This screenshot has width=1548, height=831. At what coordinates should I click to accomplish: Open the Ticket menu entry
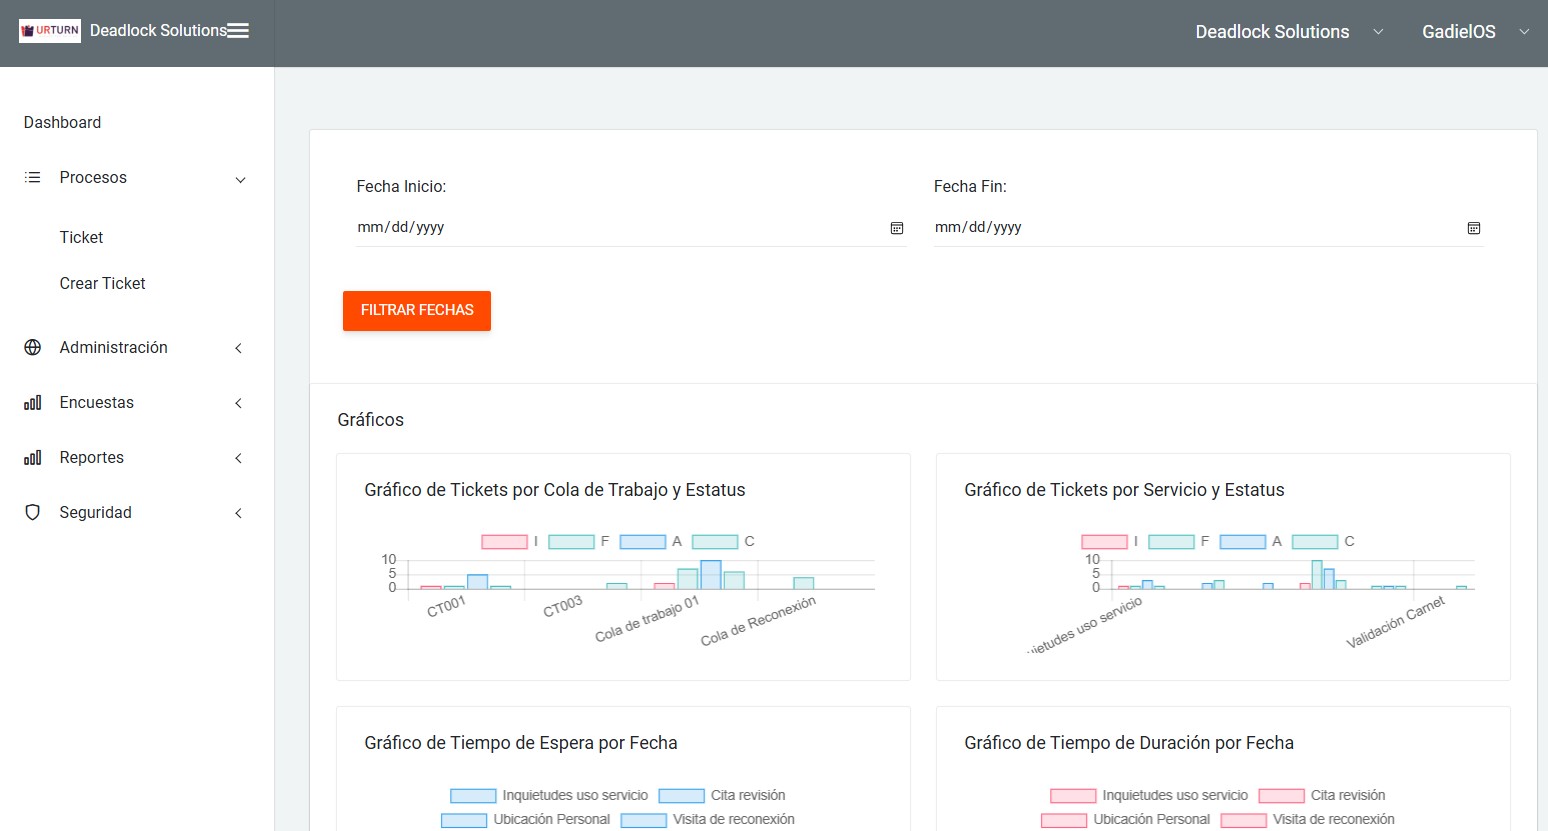tap(81, 237)
